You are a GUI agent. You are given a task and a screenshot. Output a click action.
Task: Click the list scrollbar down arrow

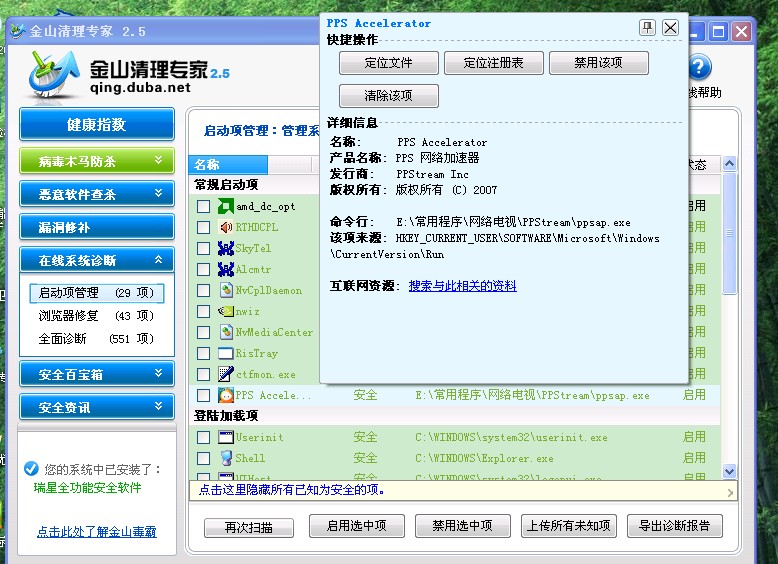(729, 471)
